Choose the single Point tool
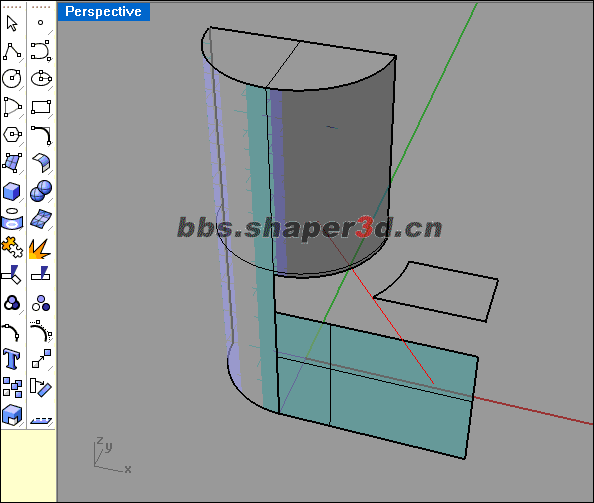This screenshot has width=594, height=503. pyautogui.click(x=41, y=22)
